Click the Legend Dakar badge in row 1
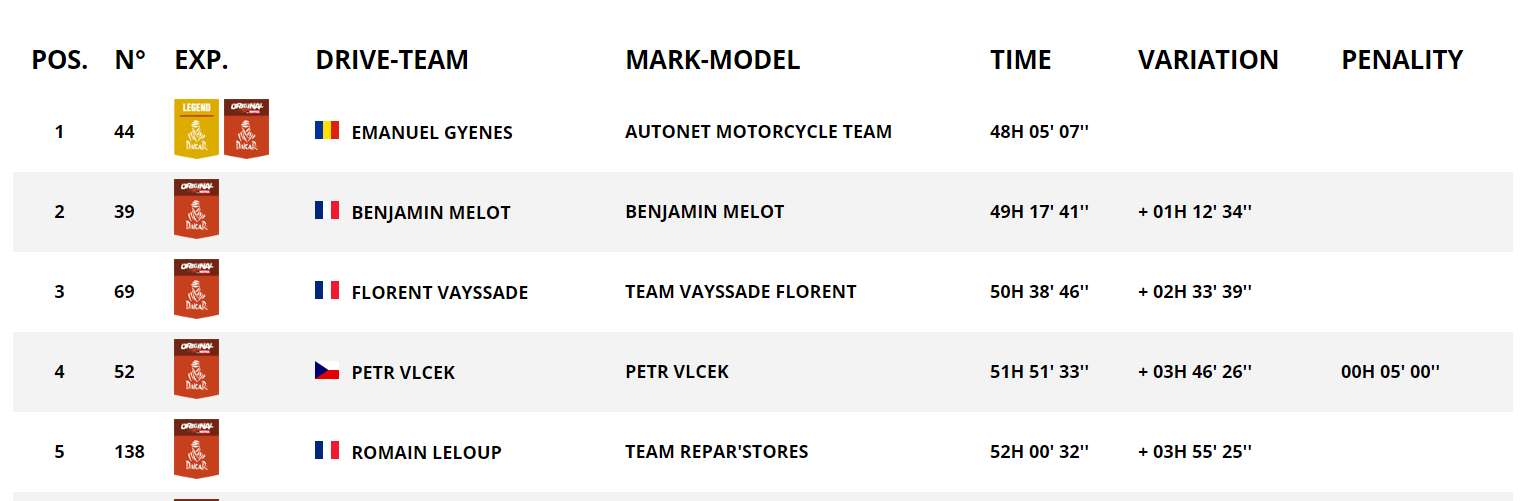The width and height of the screenshot is (1537, 501). click(x=196, y=129)
